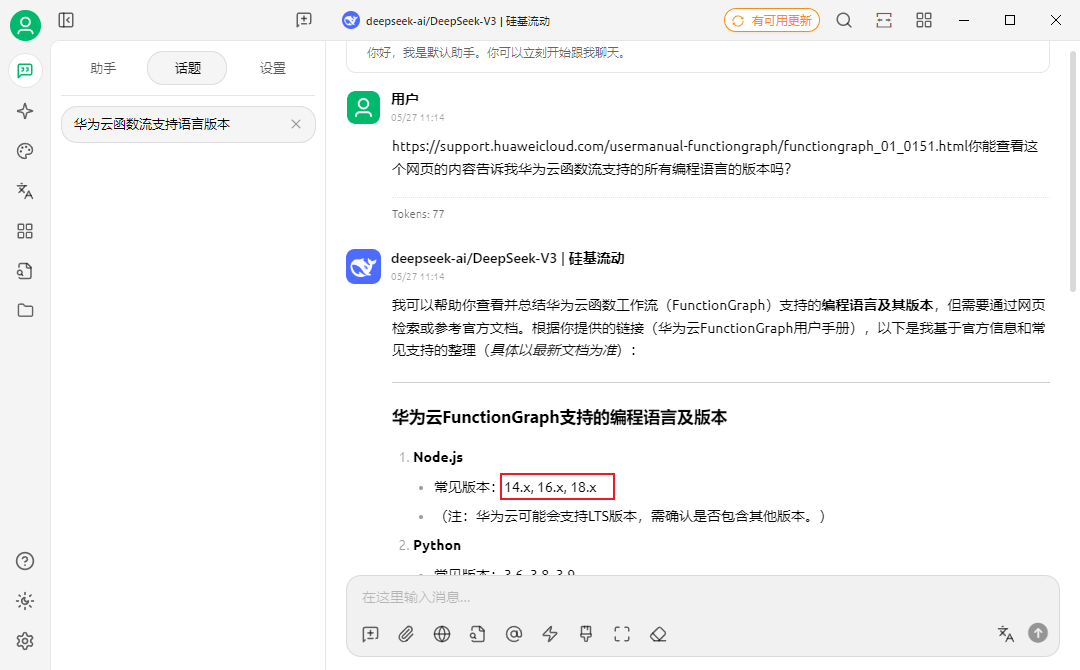The height and width of the screenshot is (670, 1080).
Task: Click heading 华为云FunctionGraph支持的编程语言及版本
Action: (x=559, y=417)
